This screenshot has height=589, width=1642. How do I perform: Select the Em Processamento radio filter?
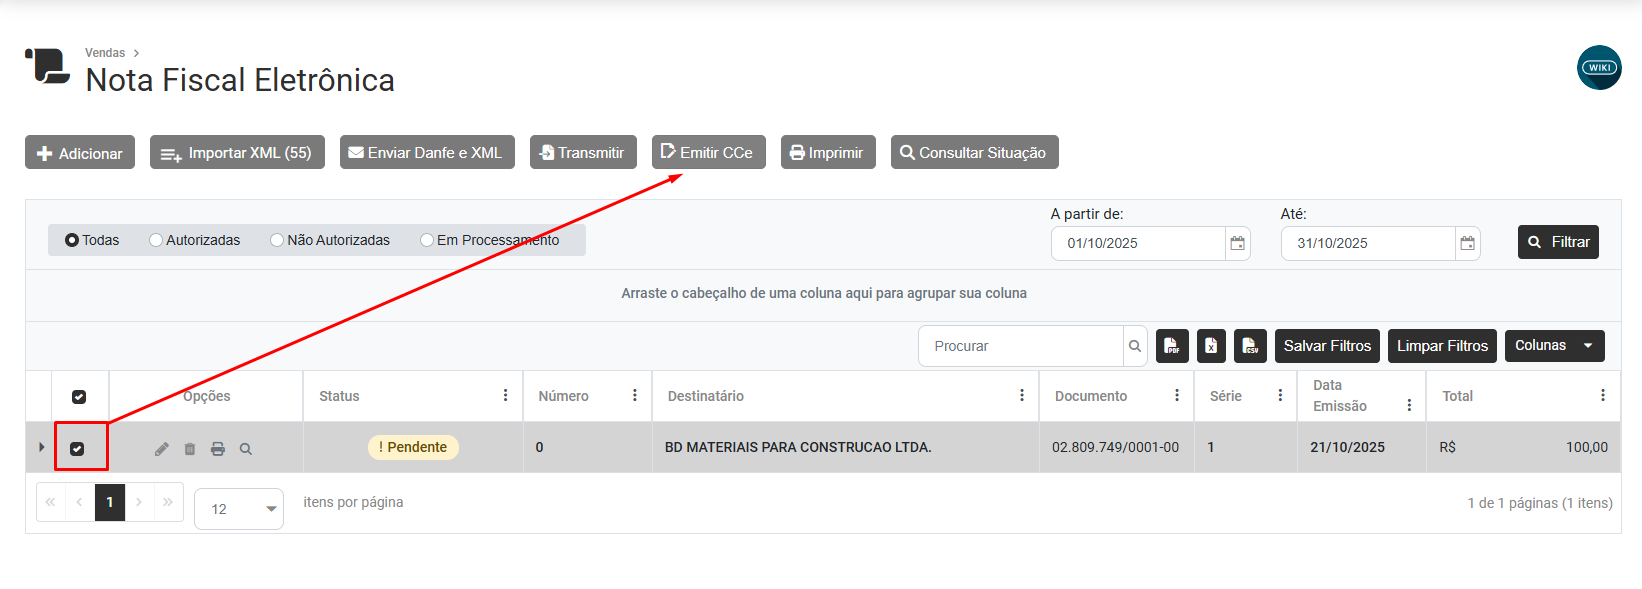tap(427, 240)
